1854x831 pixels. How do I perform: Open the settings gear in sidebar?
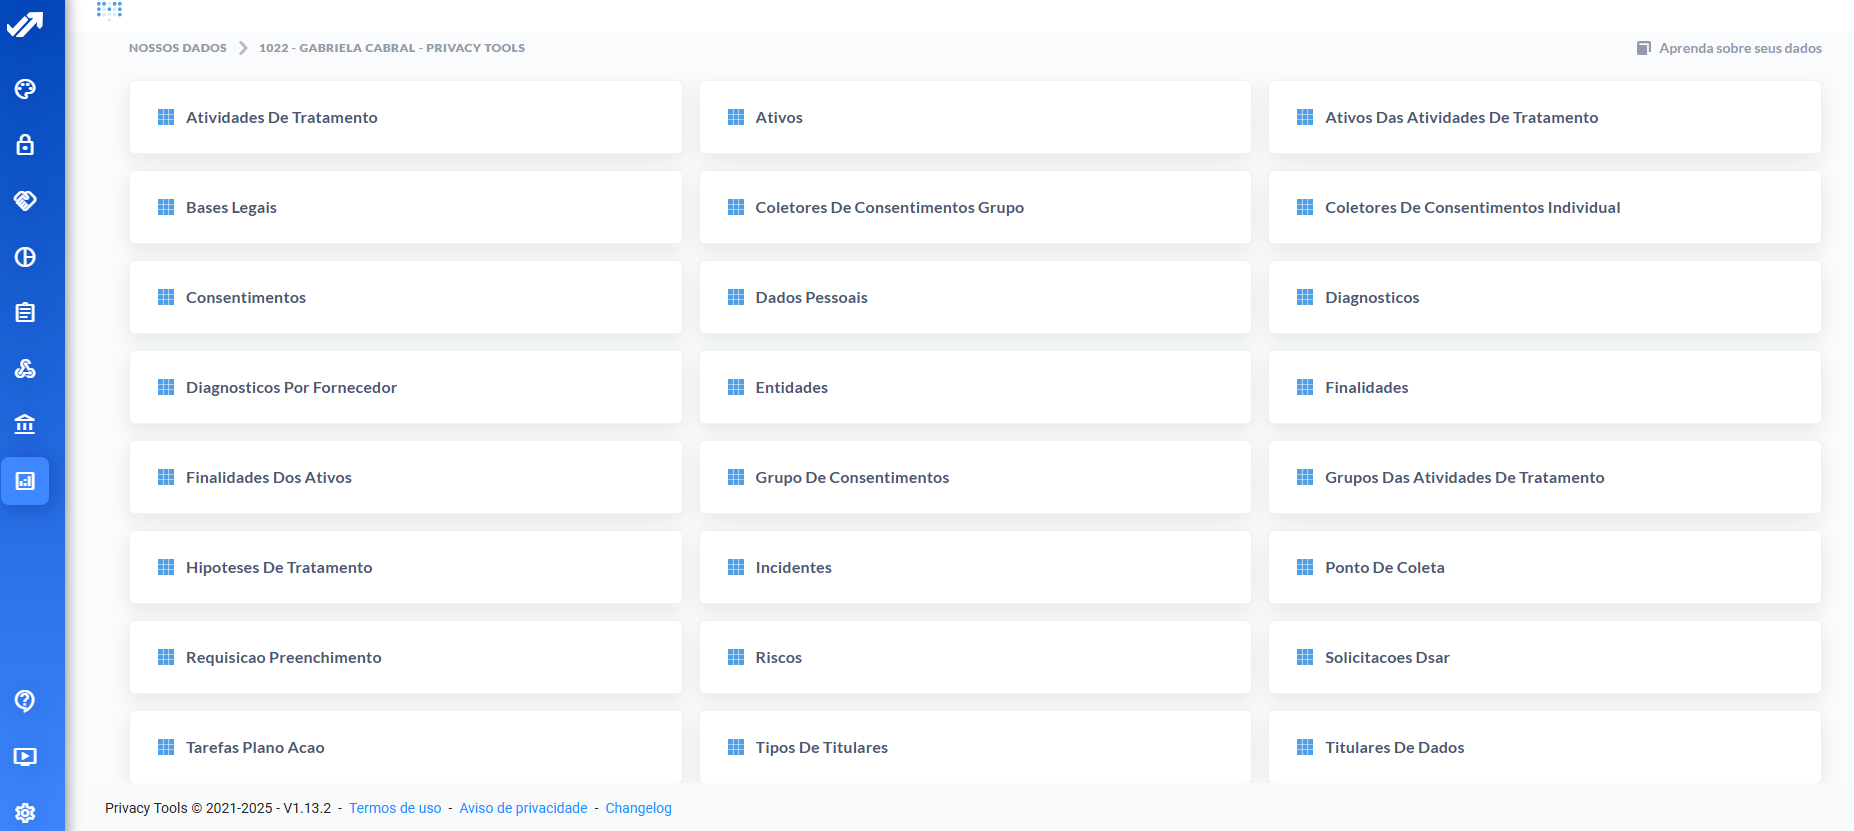(x=25, y=813)
